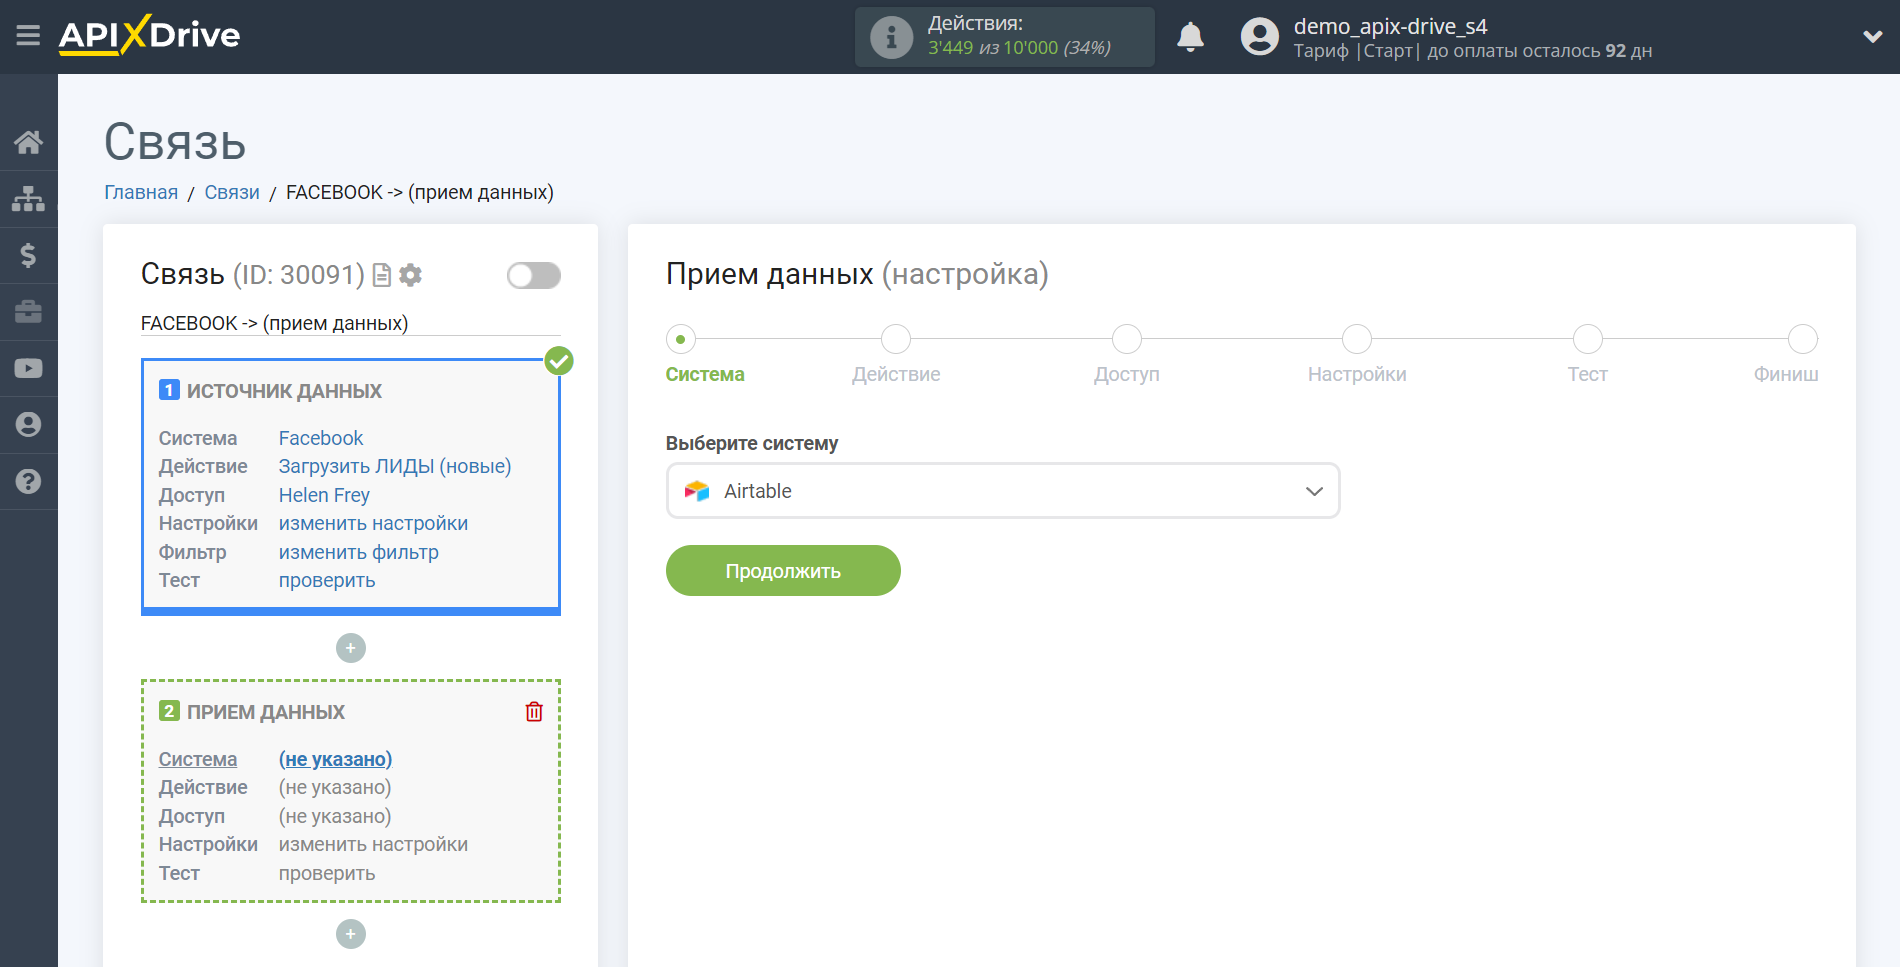The image size is (1900, 967).
Task: Expand the account menu chevron
Action: coord(1872,37)
